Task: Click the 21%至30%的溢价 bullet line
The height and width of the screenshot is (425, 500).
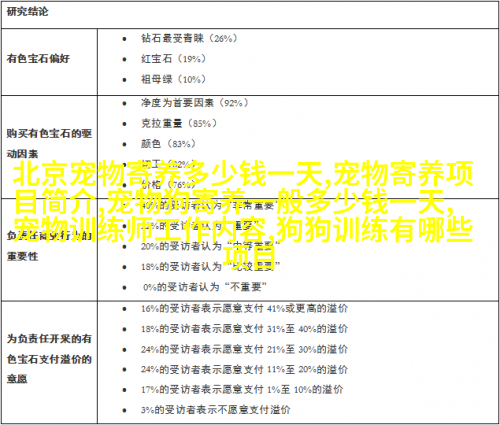Action: coord(244,349)
